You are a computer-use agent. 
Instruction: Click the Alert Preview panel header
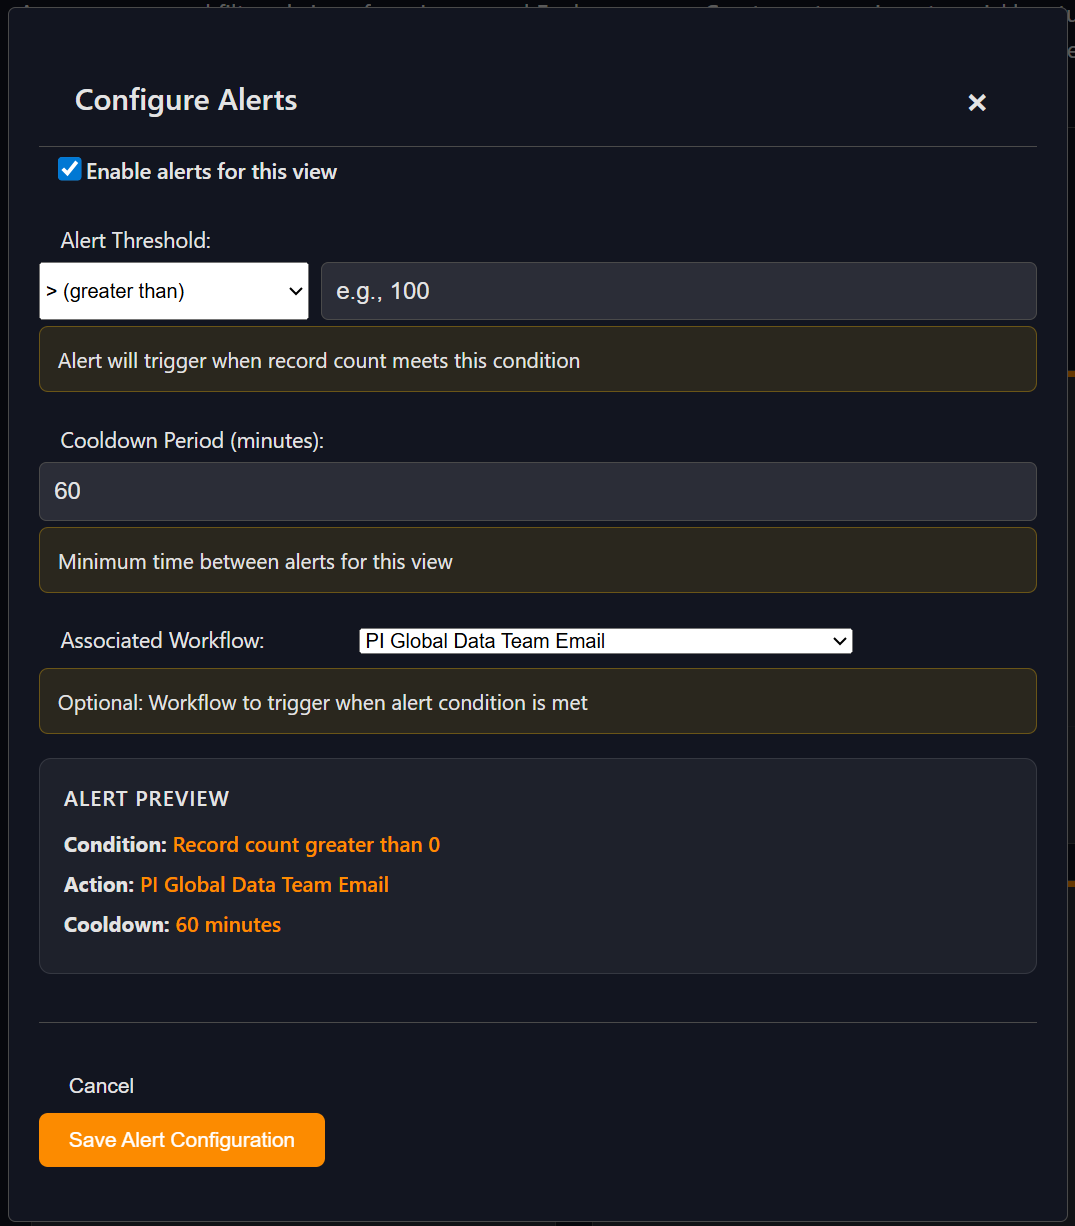[146, 798]
